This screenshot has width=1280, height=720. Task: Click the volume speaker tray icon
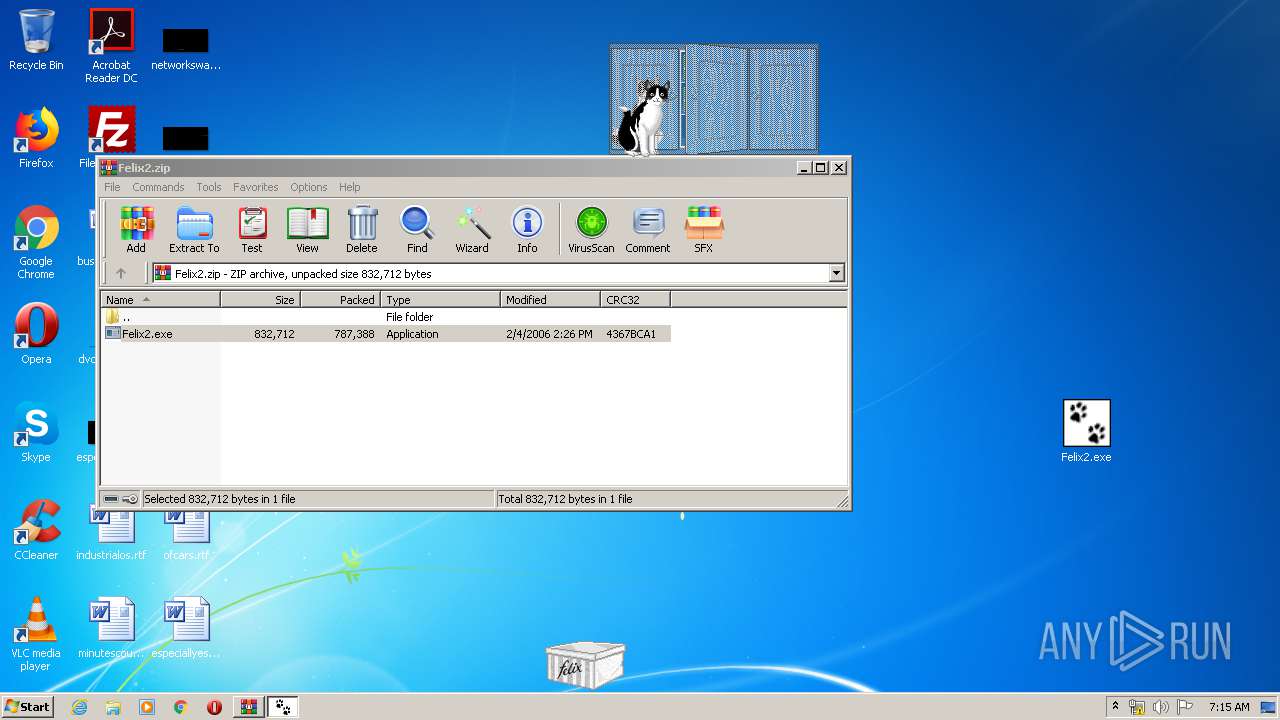1161,707
